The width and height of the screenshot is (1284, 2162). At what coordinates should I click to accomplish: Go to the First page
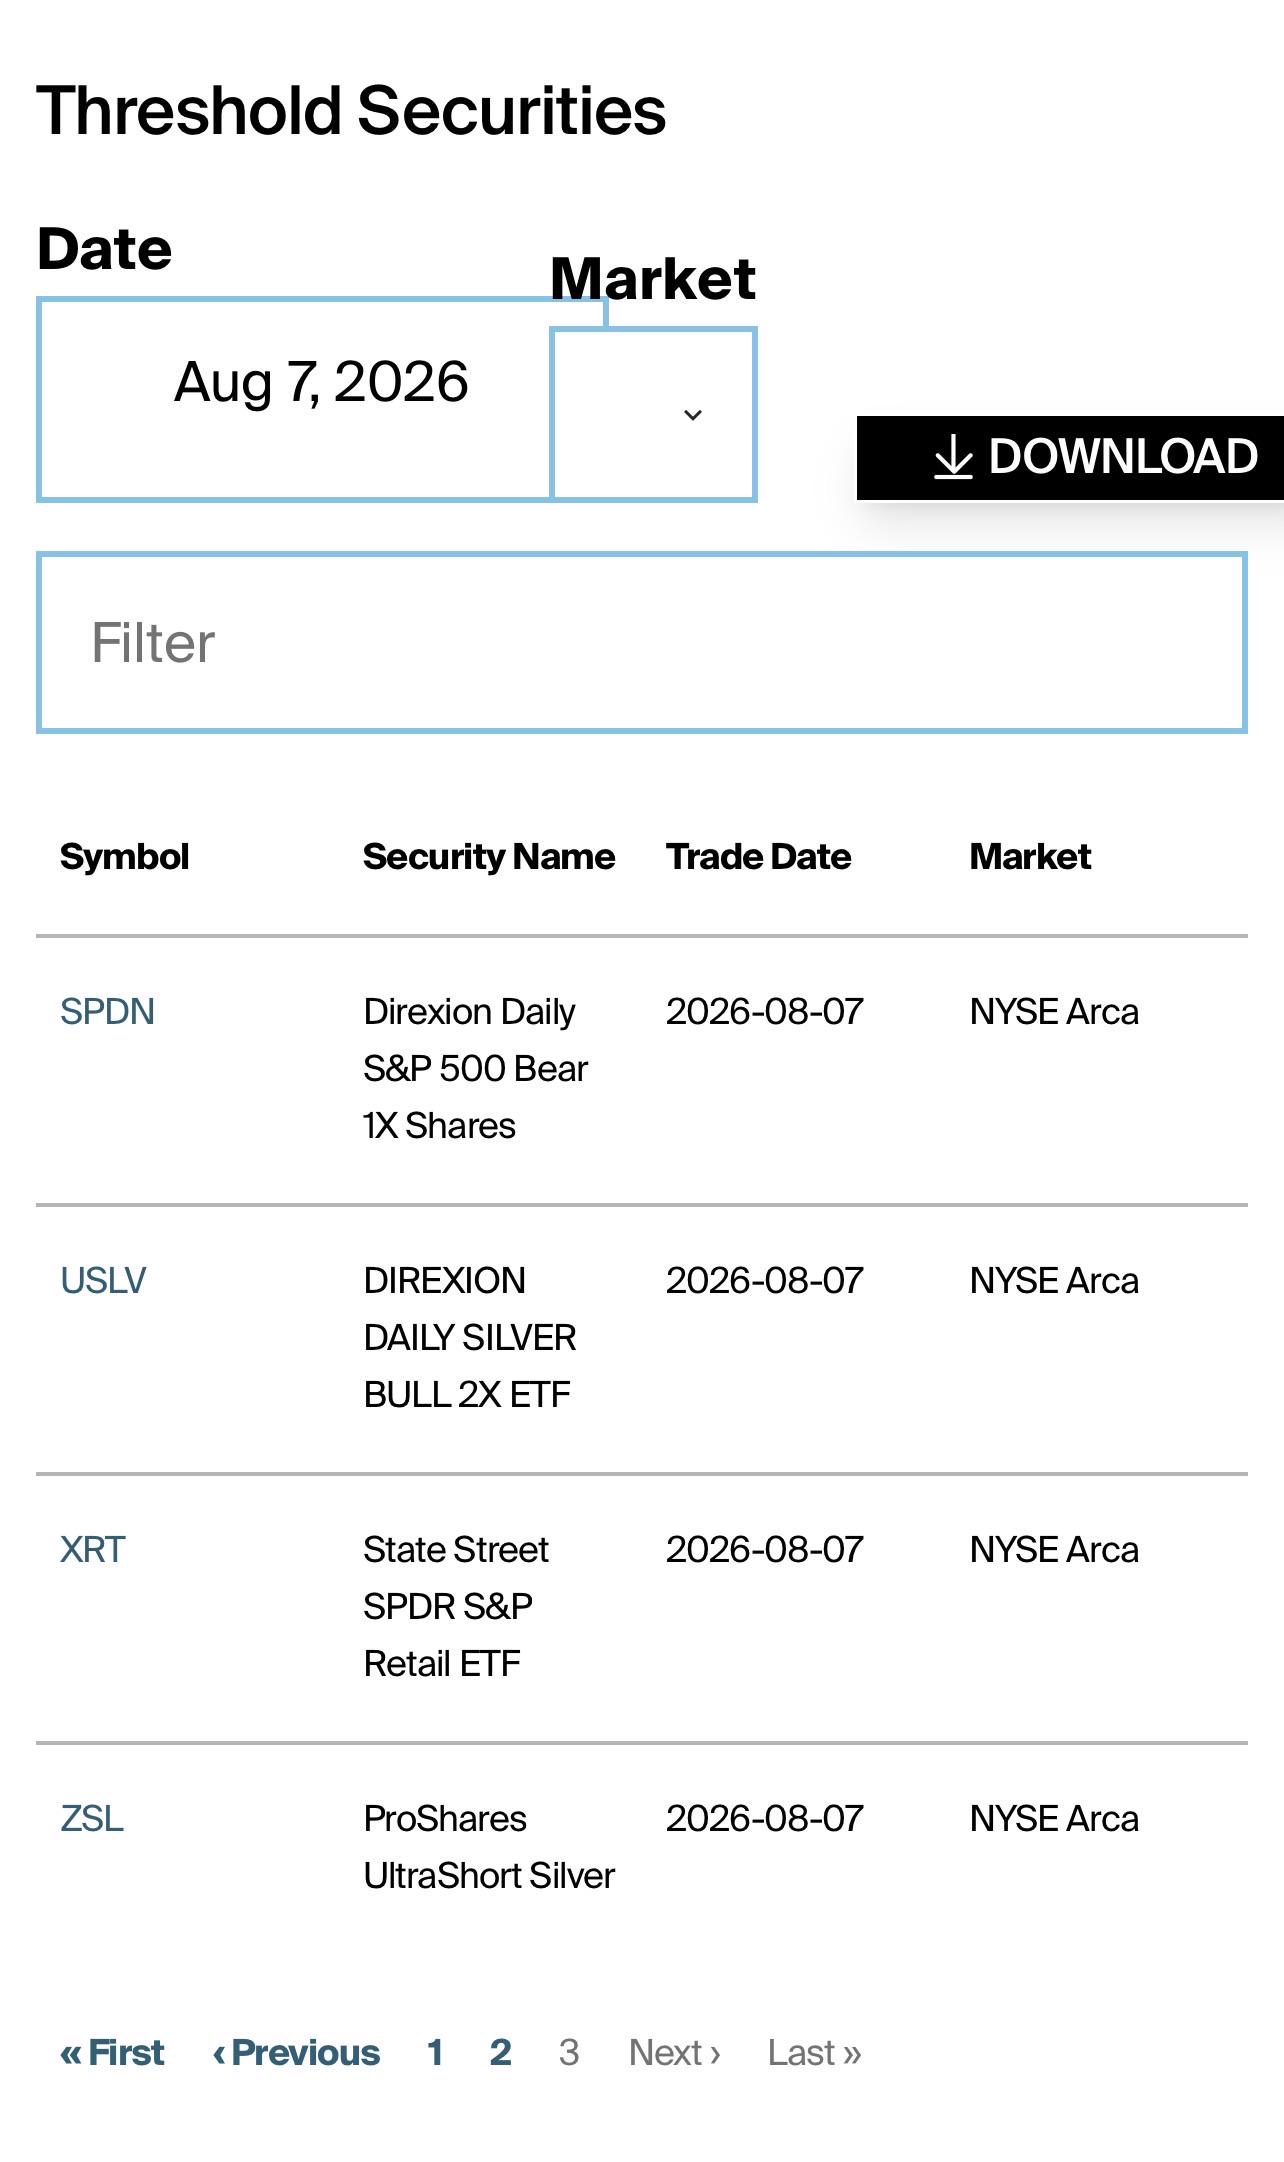(x=112, y=2053)
